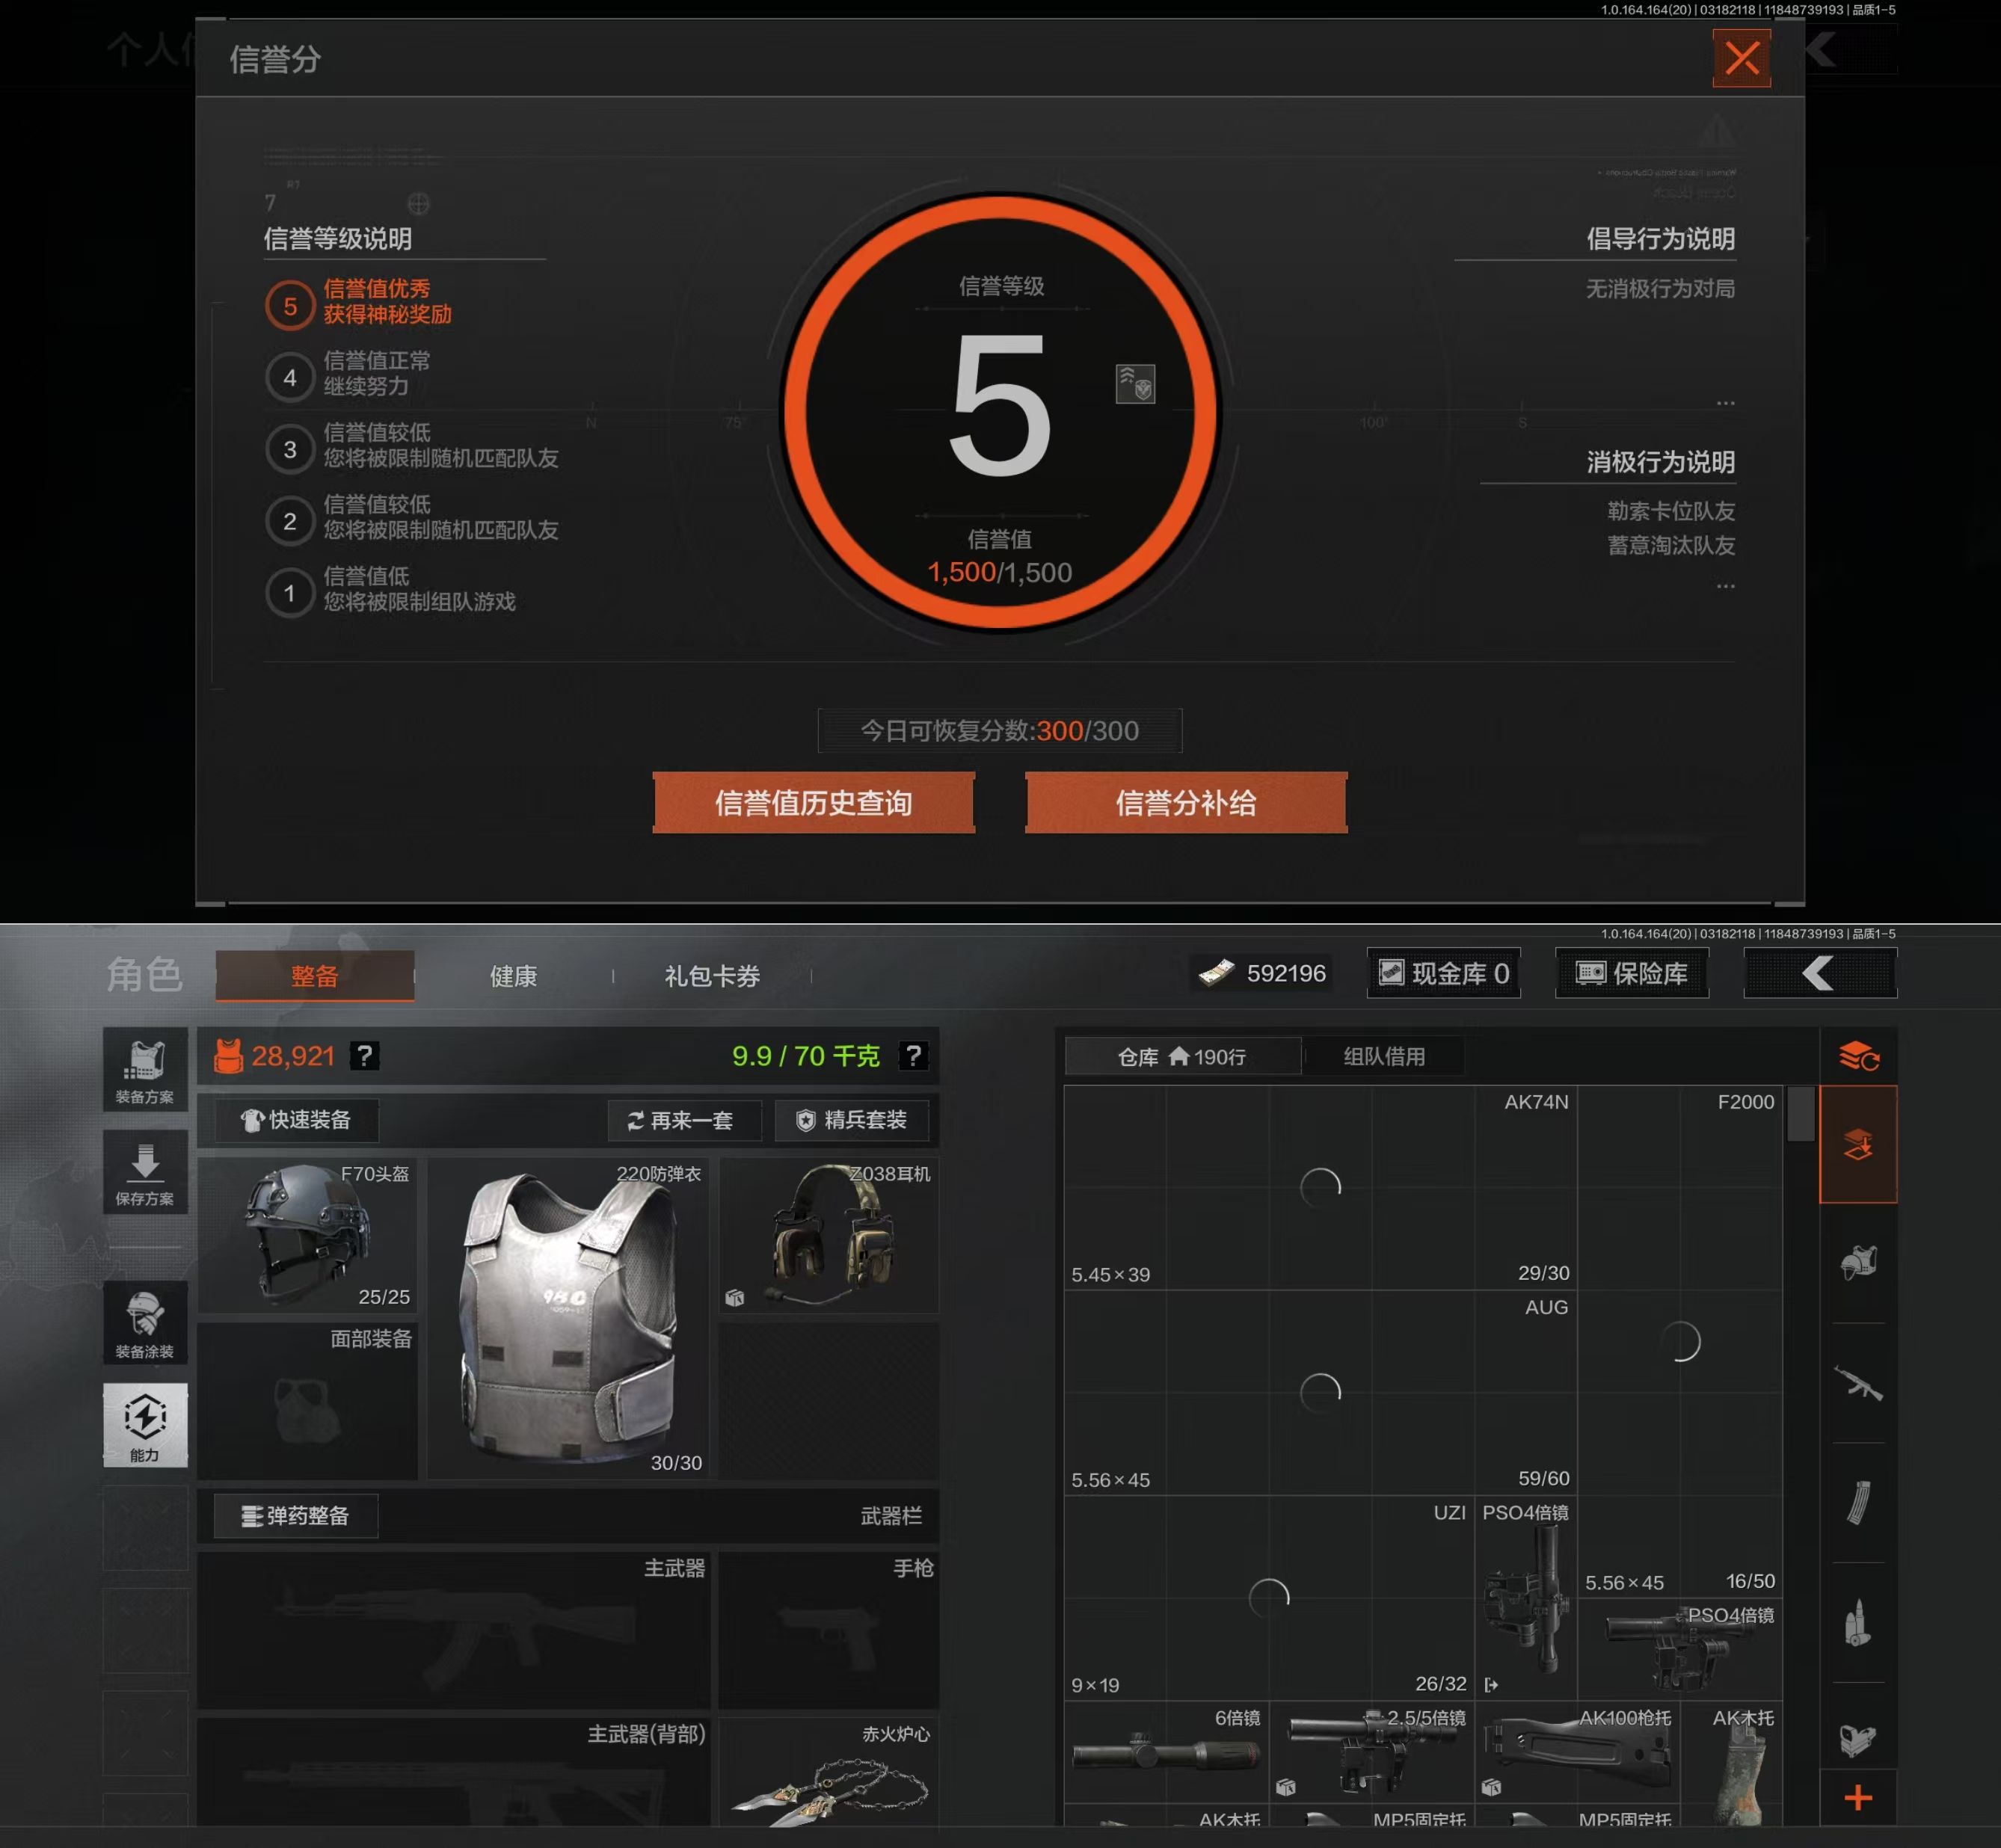Switch to the 组队借用 tab
2001x1848 pixels.
point(1384,1056)
